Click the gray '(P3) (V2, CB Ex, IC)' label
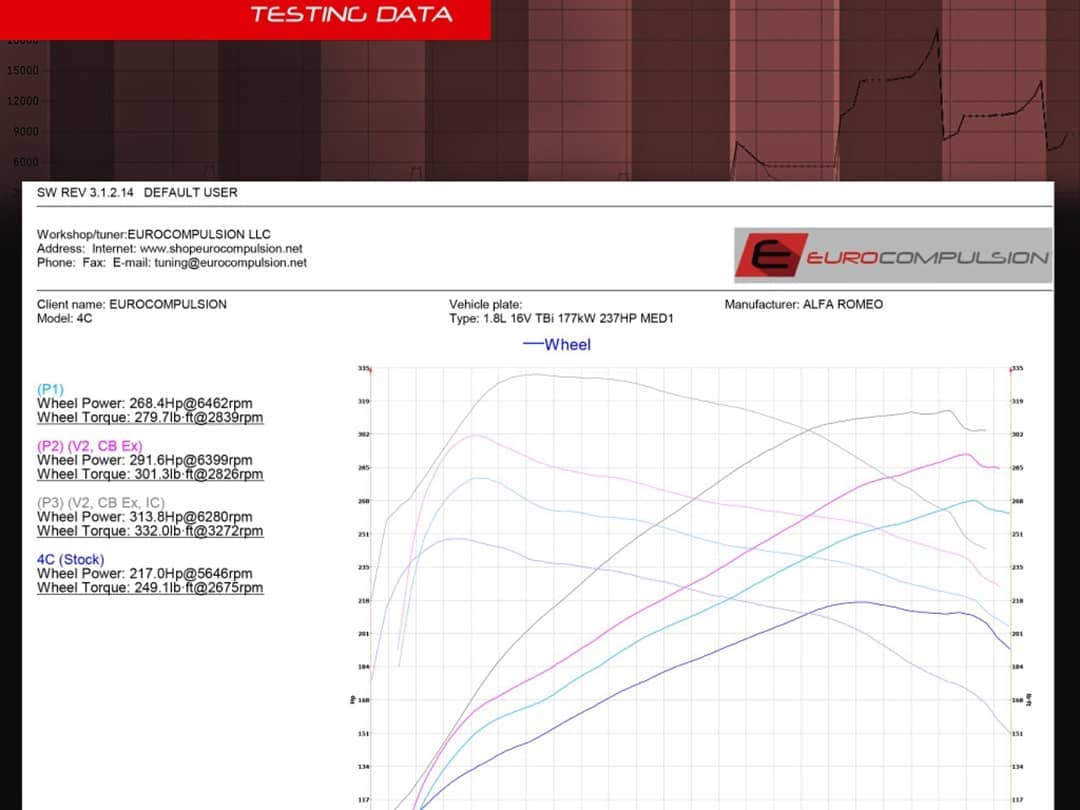This screenshot has width=1080, height=810. 101,503
